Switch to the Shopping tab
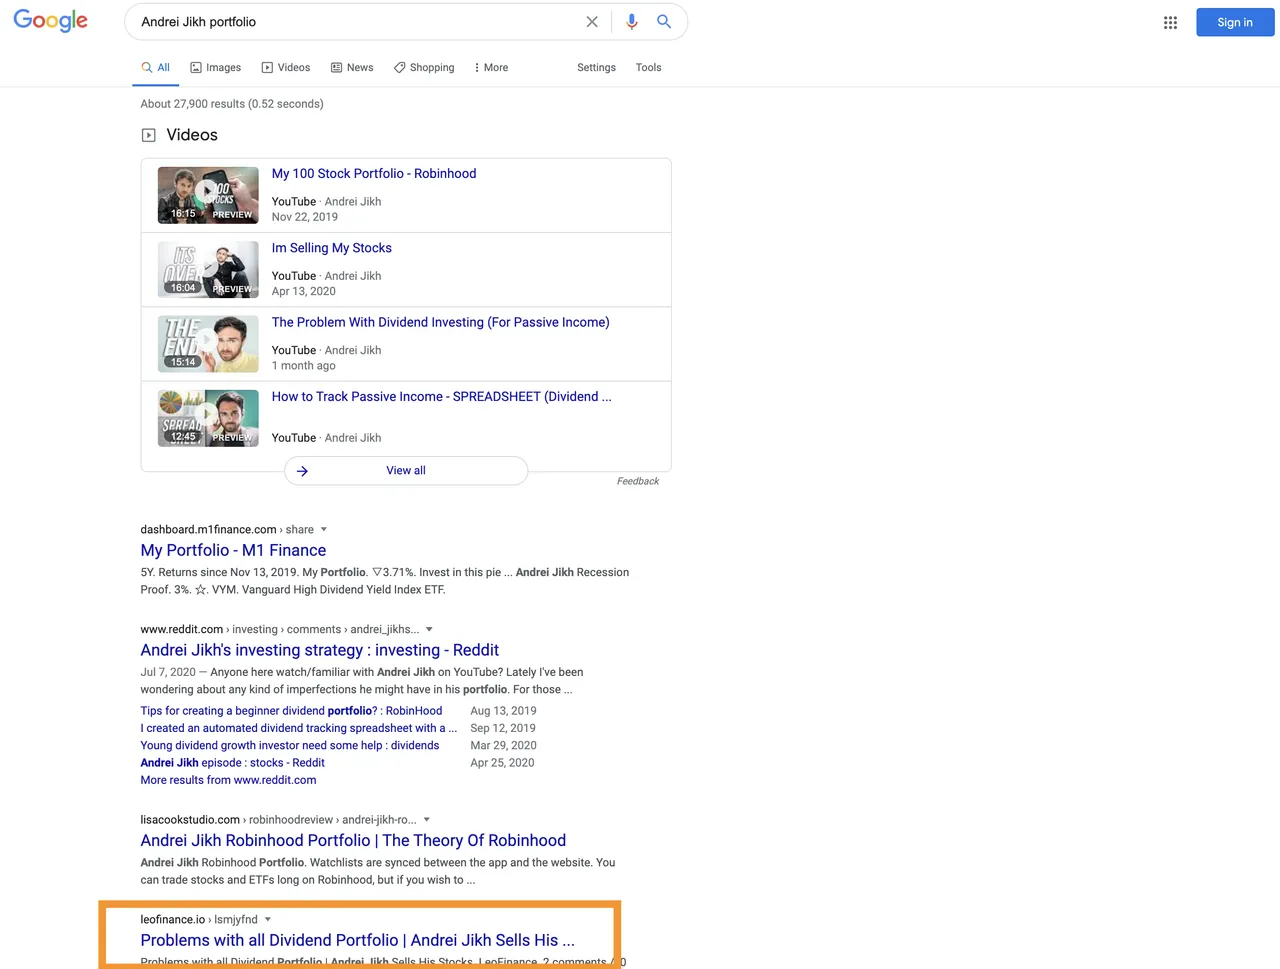Image resolution: width=1280 pixels, height=969 pixels. [x=424, y=67]
